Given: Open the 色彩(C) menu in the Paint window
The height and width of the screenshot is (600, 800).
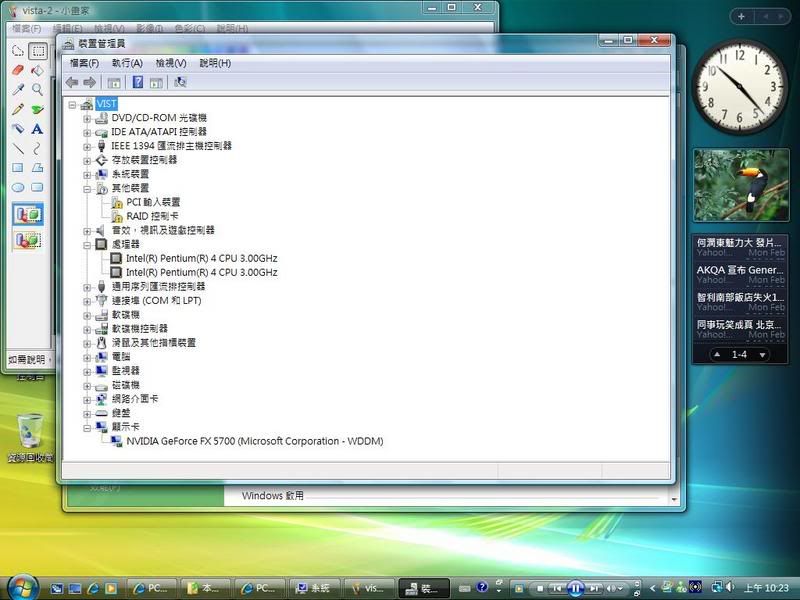Looking at the screenshot, I should click(190, 29).
